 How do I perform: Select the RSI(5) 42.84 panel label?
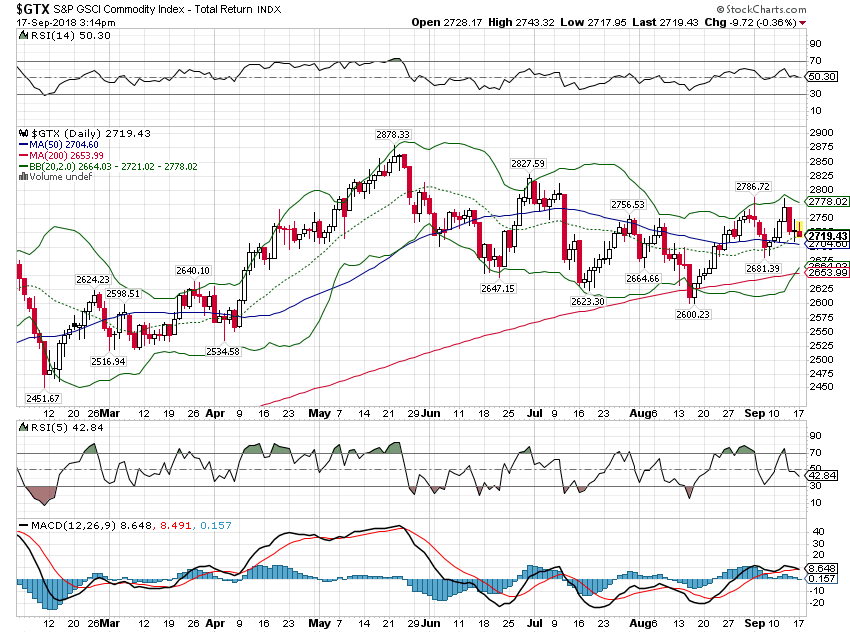67,428
